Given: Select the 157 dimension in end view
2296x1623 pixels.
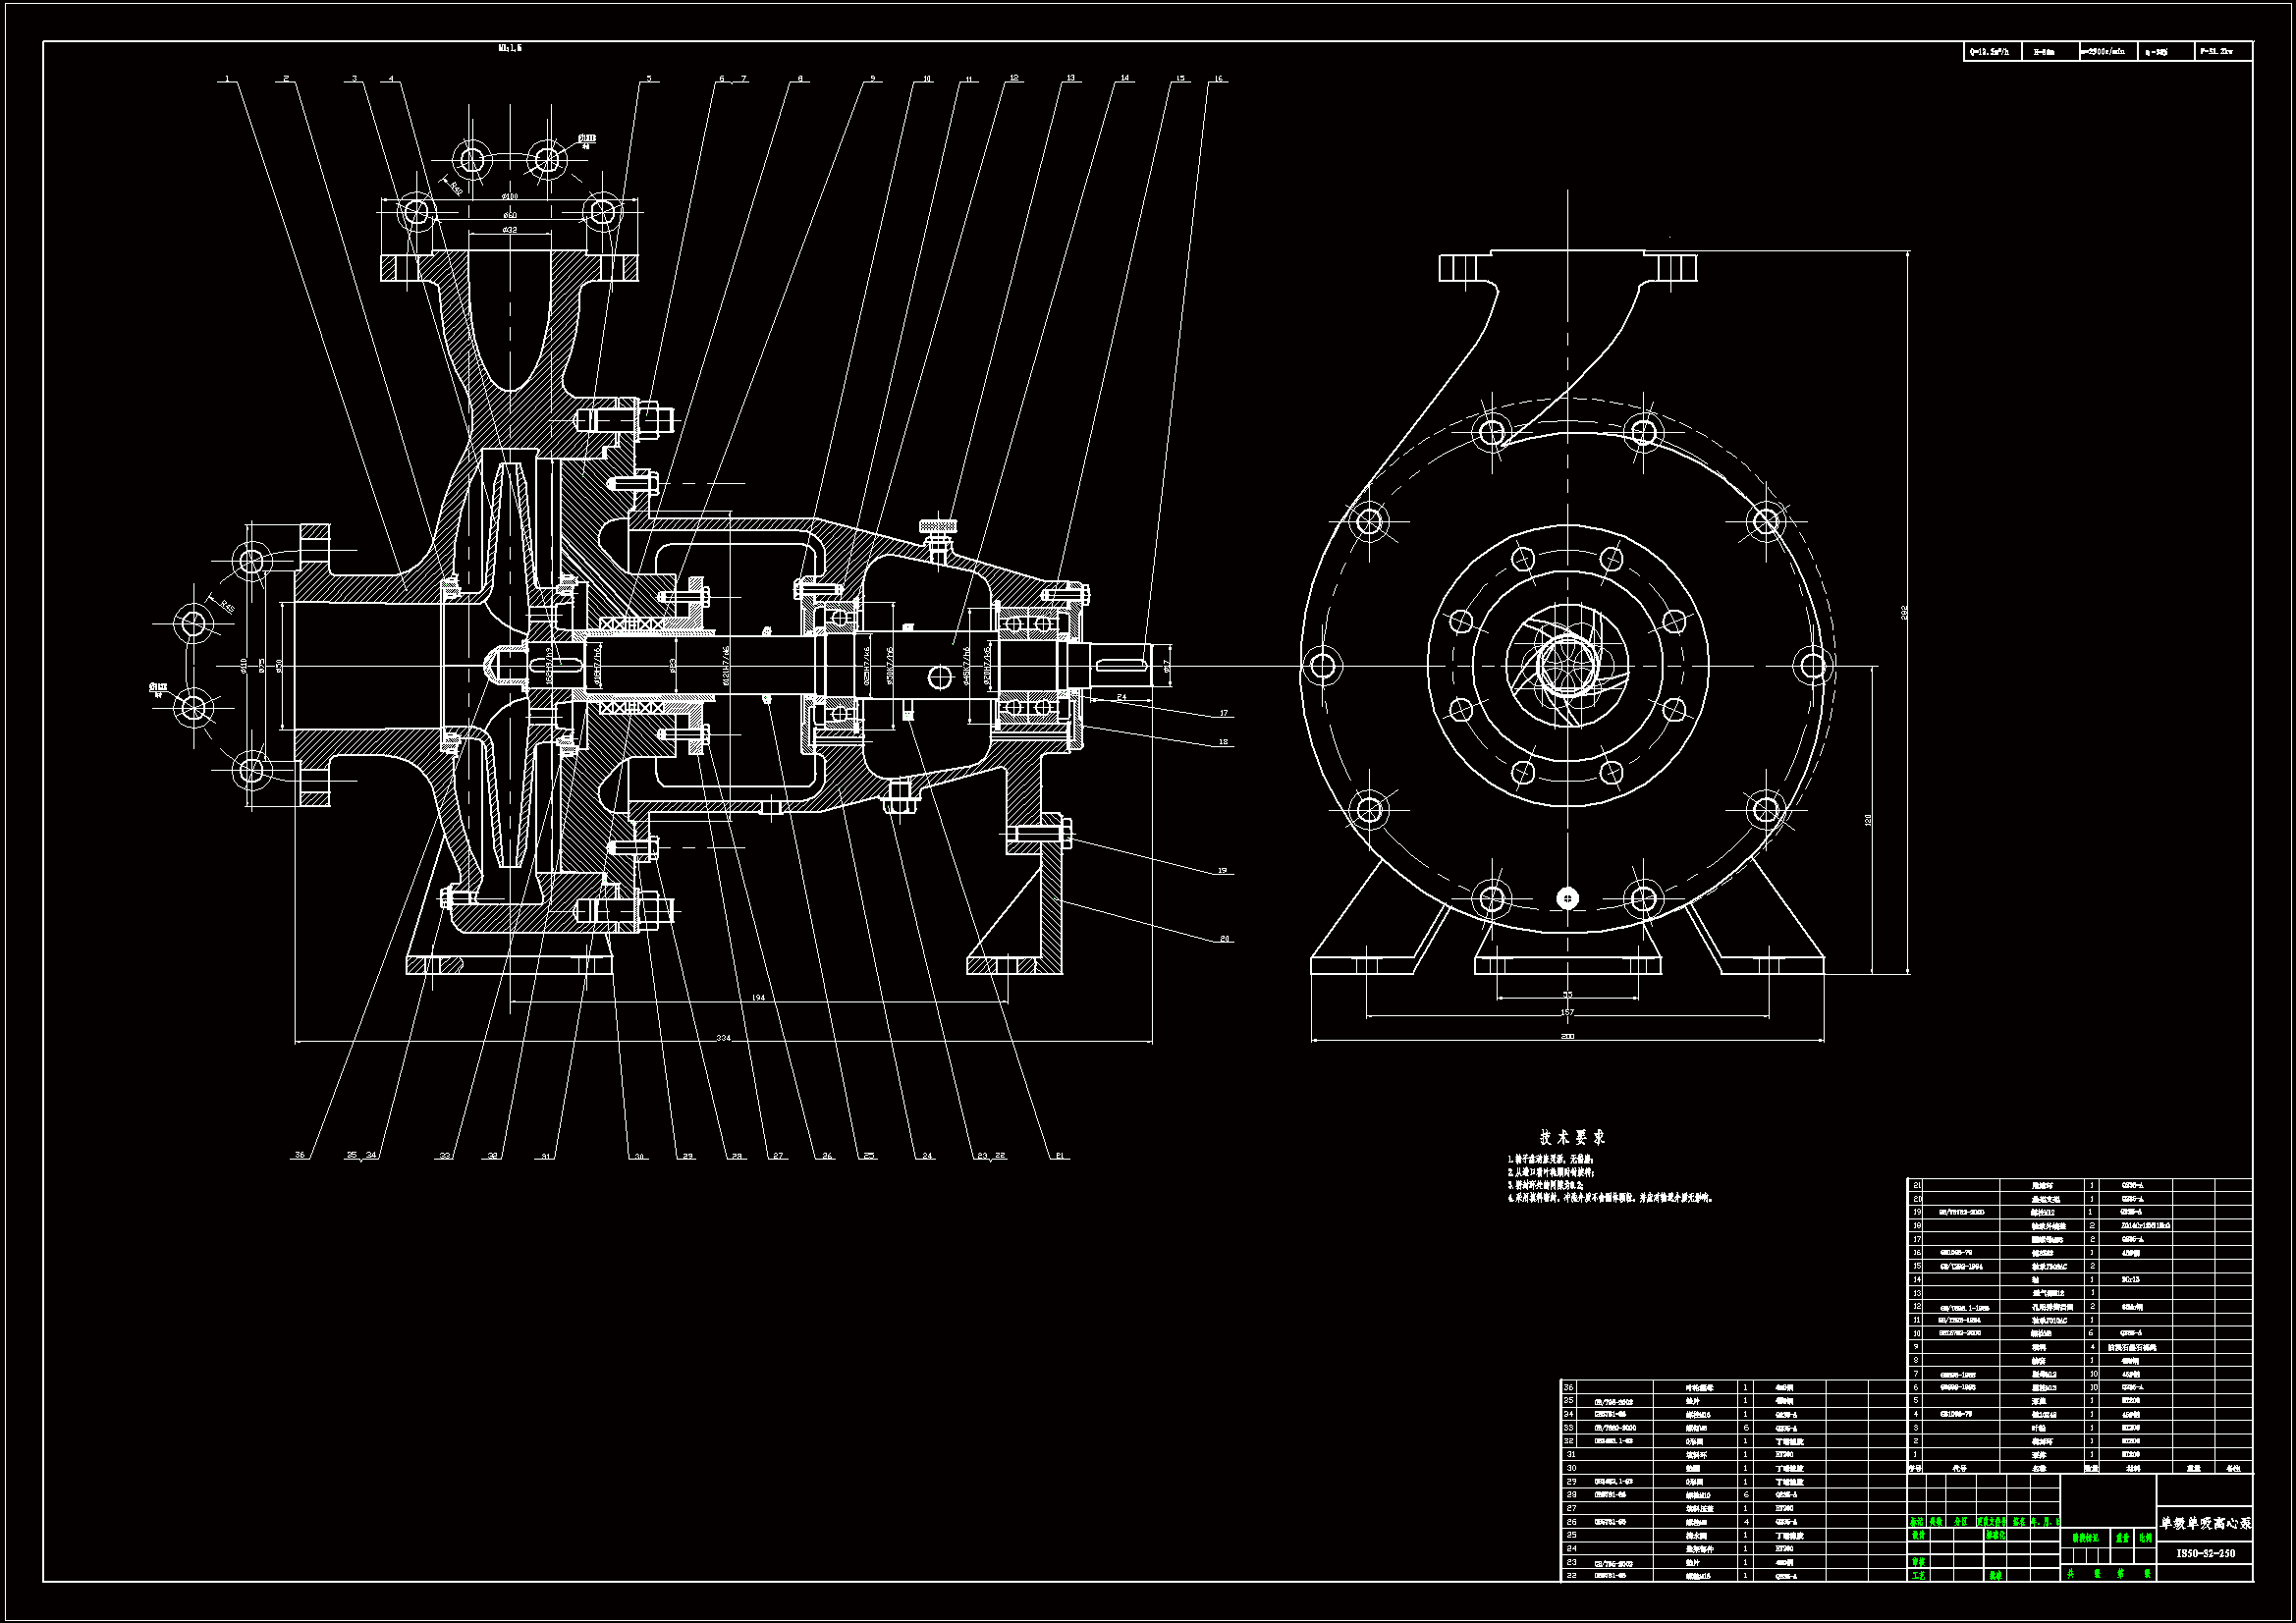Looking at the screenshot, I should pos(1567,1012).
